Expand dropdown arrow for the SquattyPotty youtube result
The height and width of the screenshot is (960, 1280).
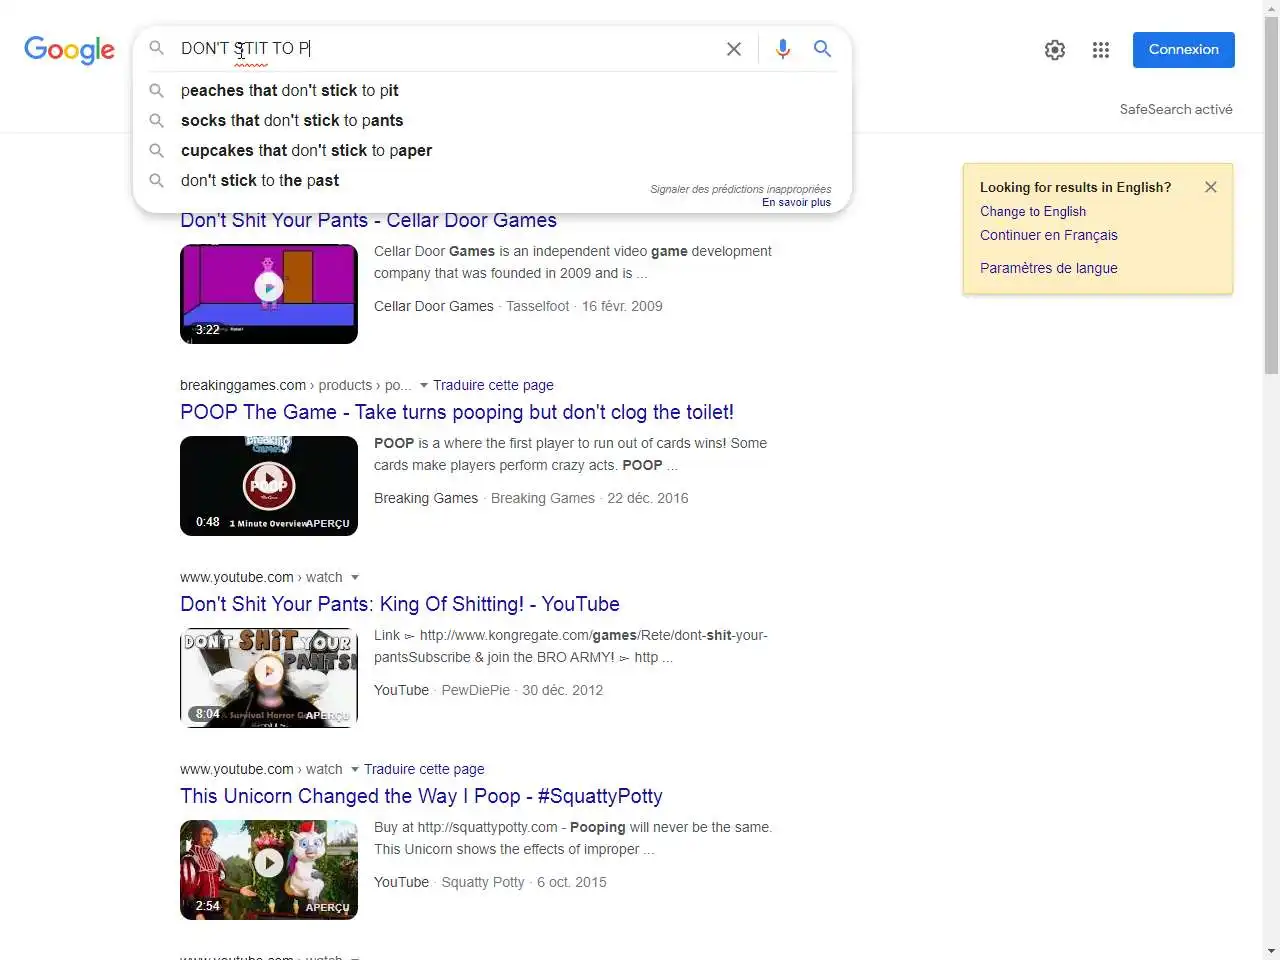pos(355,769)
